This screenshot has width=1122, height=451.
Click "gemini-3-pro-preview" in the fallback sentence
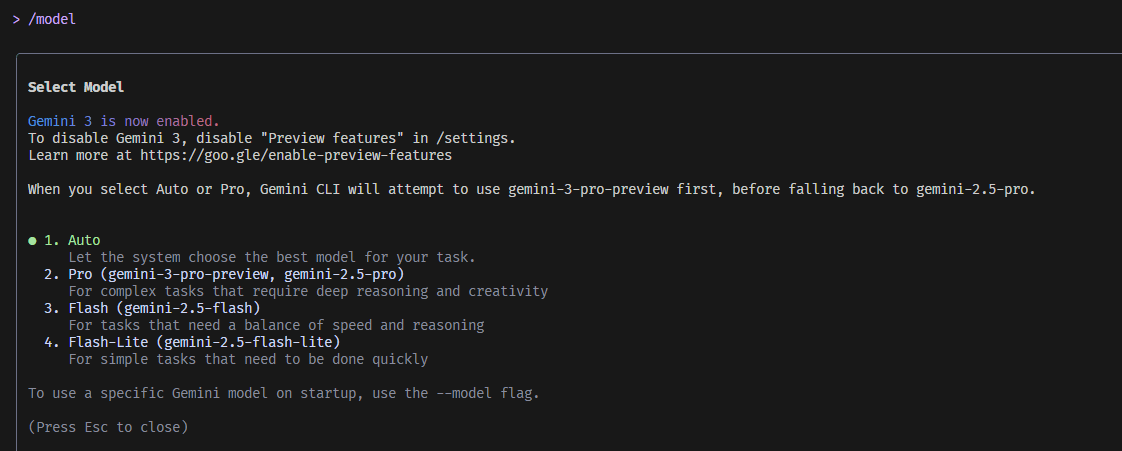coord(597,189)
